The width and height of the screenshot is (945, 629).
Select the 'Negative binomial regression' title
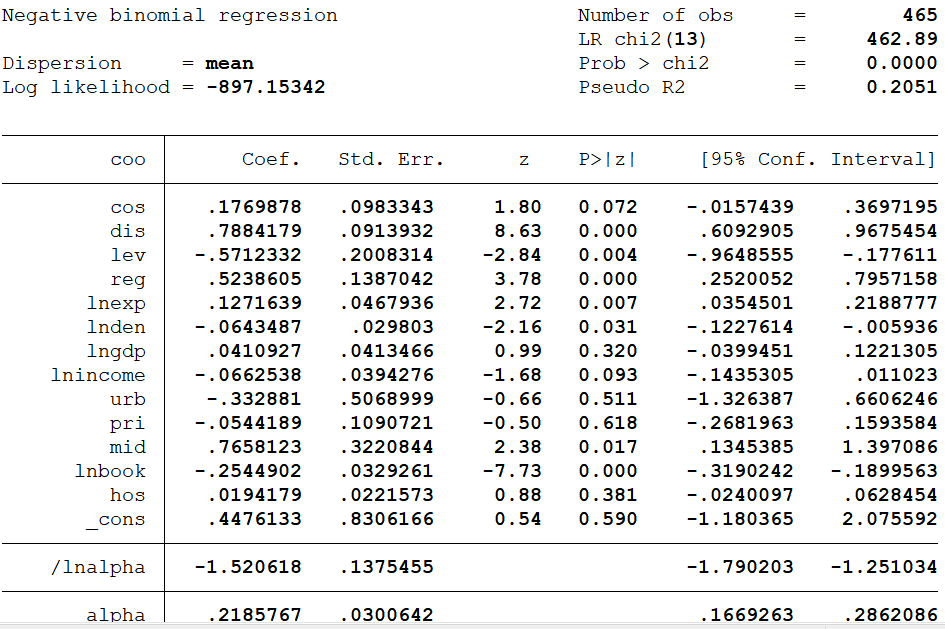pos(170,15)
